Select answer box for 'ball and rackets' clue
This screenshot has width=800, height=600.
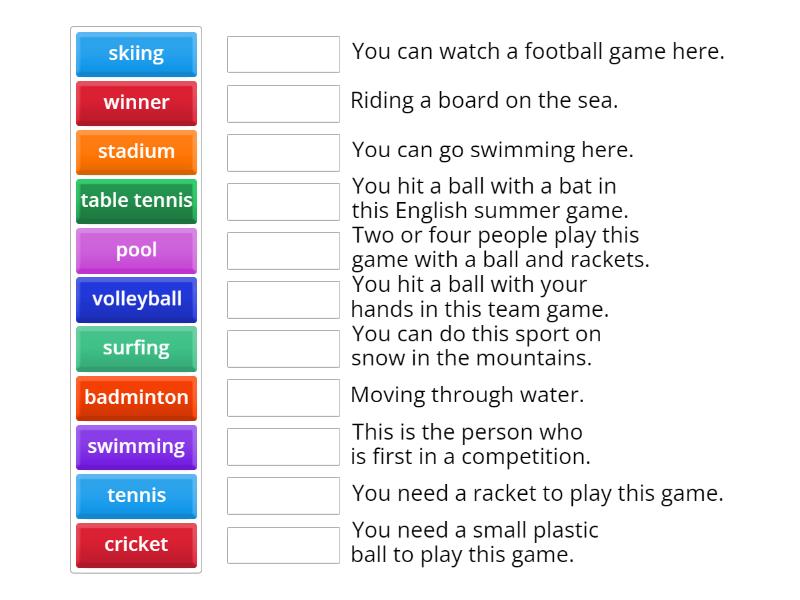[x=283, y=251]
